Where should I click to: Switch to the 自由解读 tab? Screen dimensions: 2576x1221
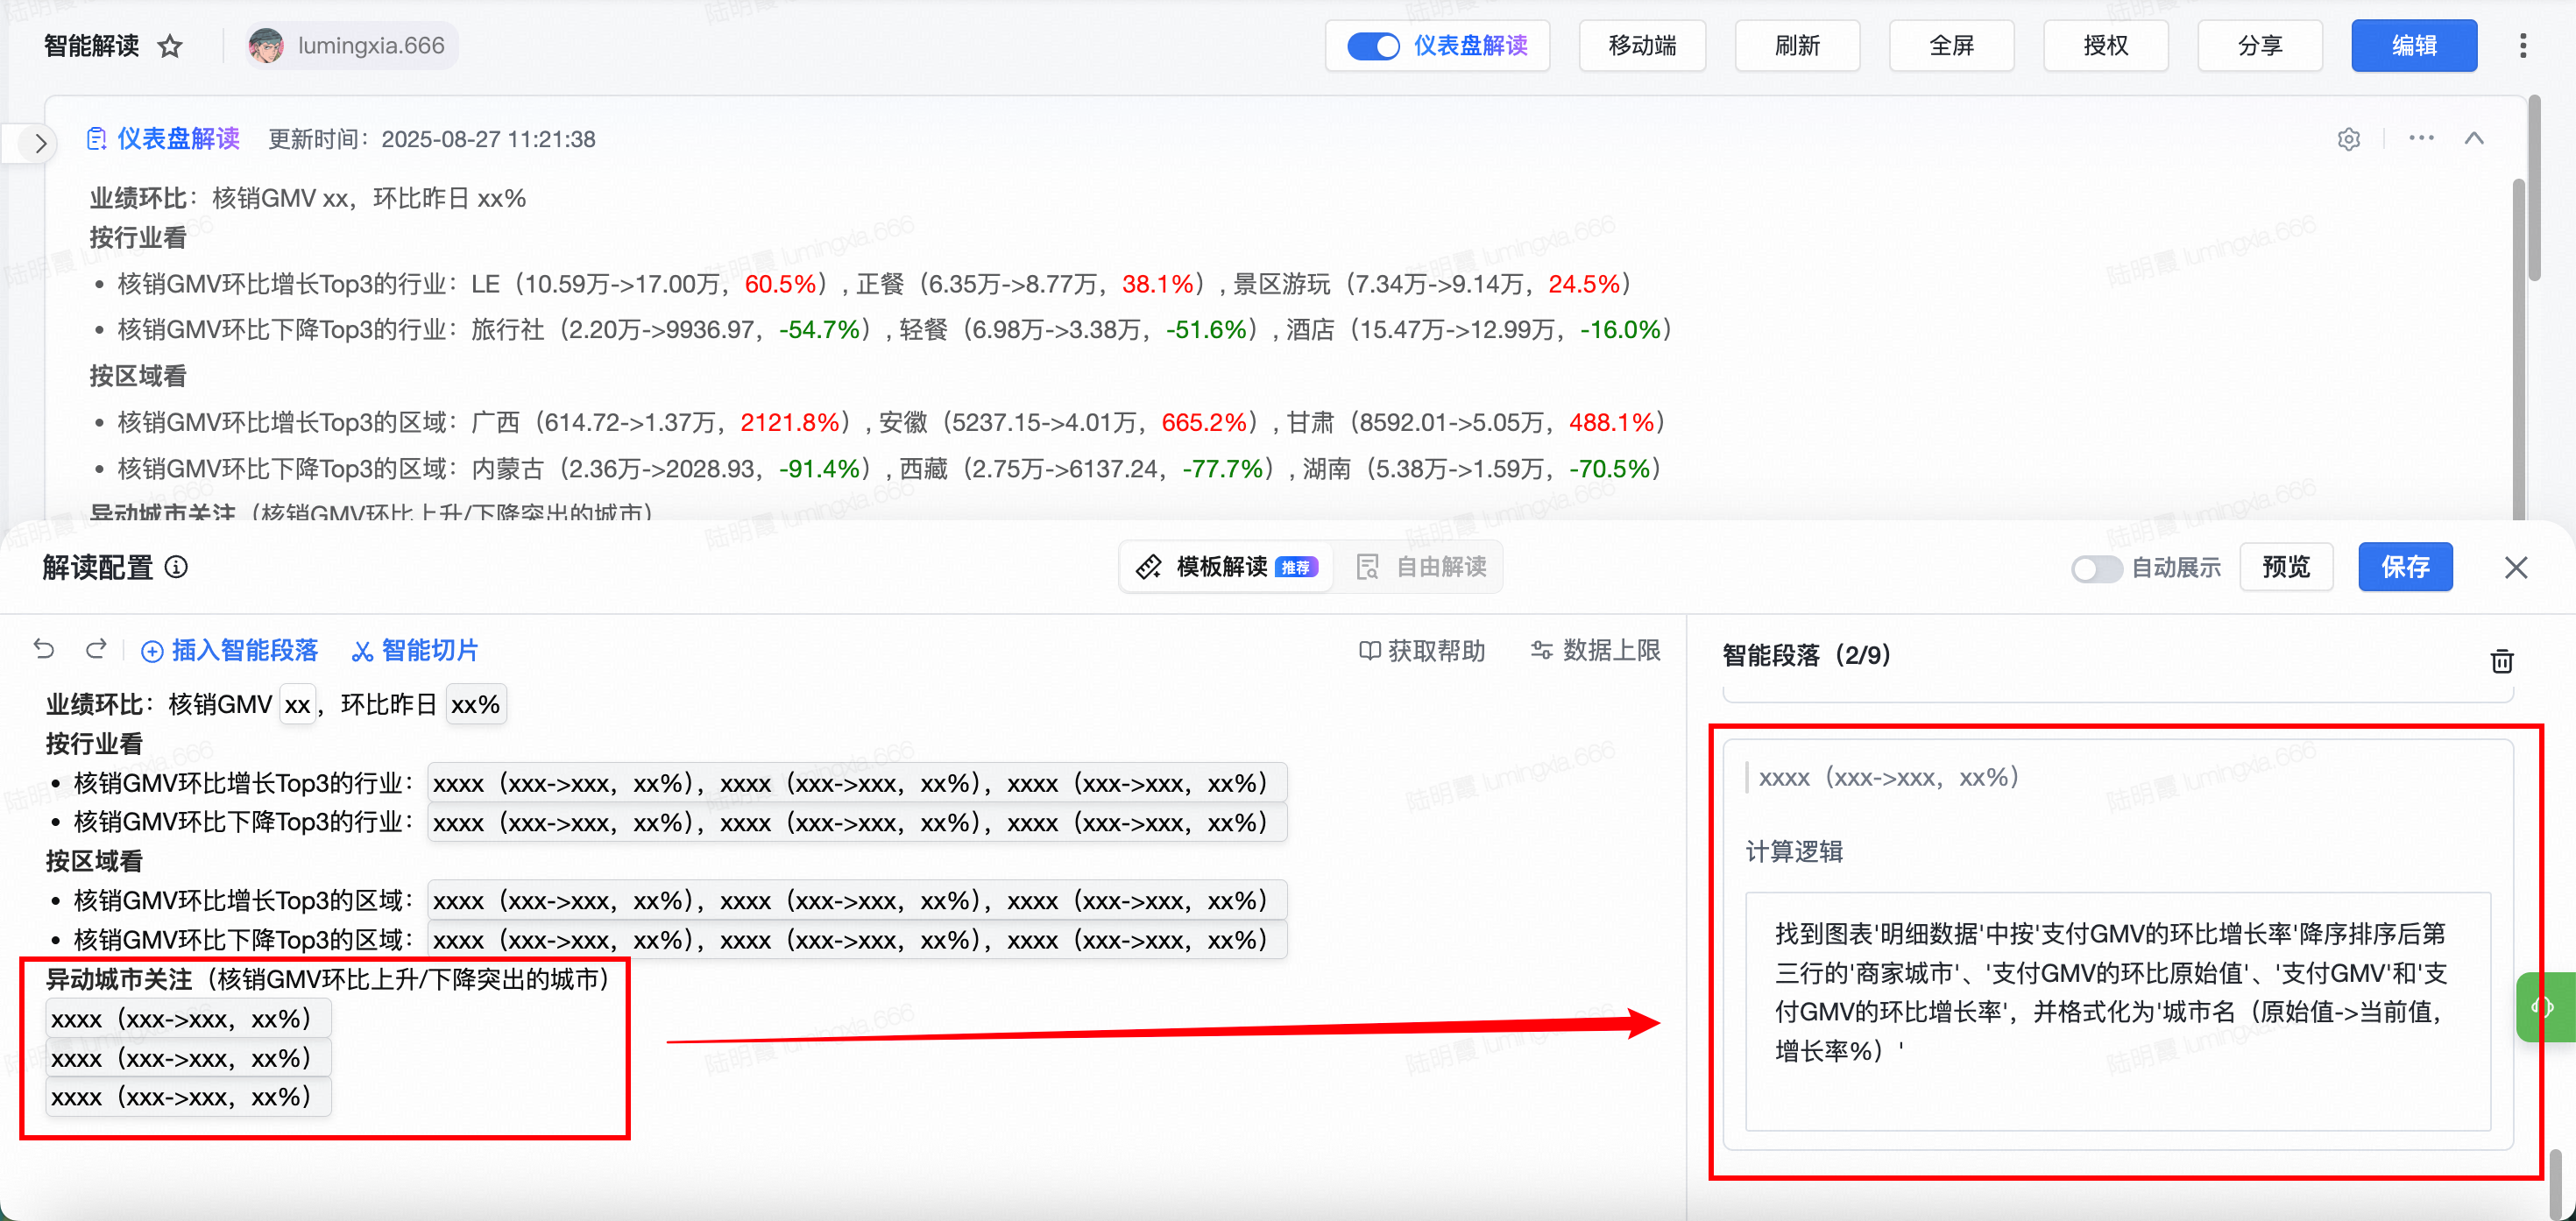tap(1421, 567)
